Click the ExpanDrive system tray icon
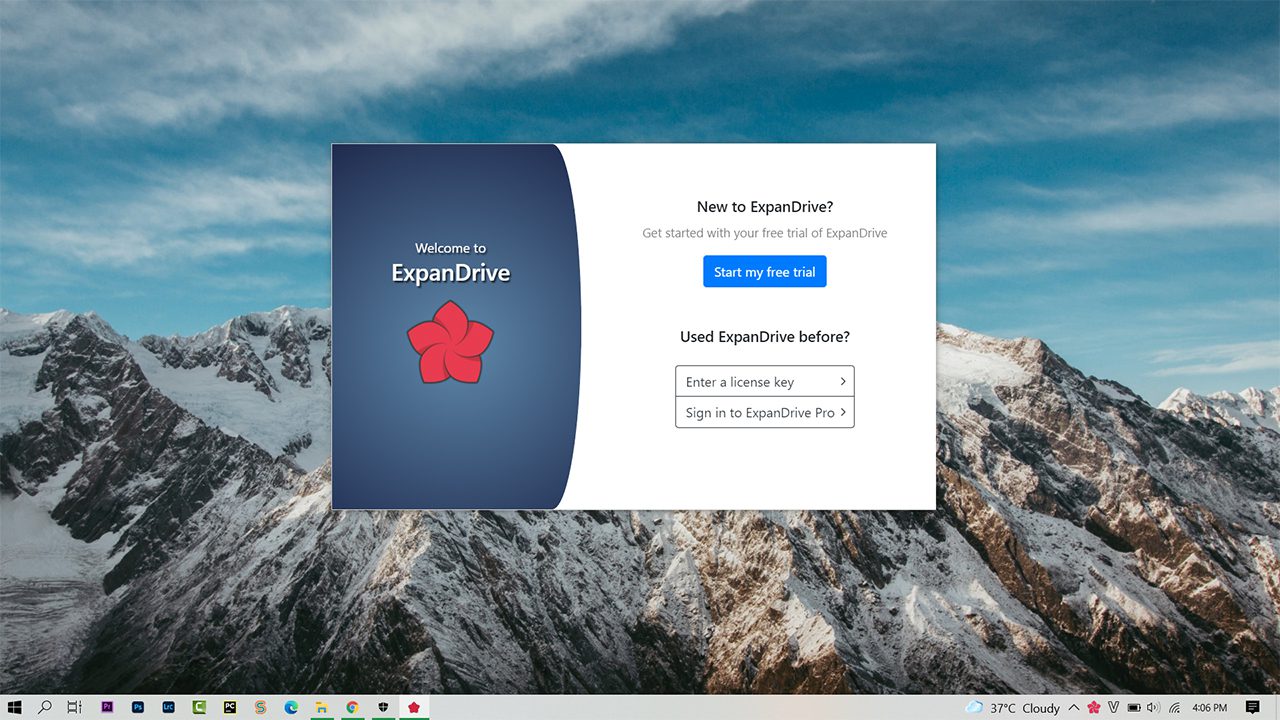 1094,707
